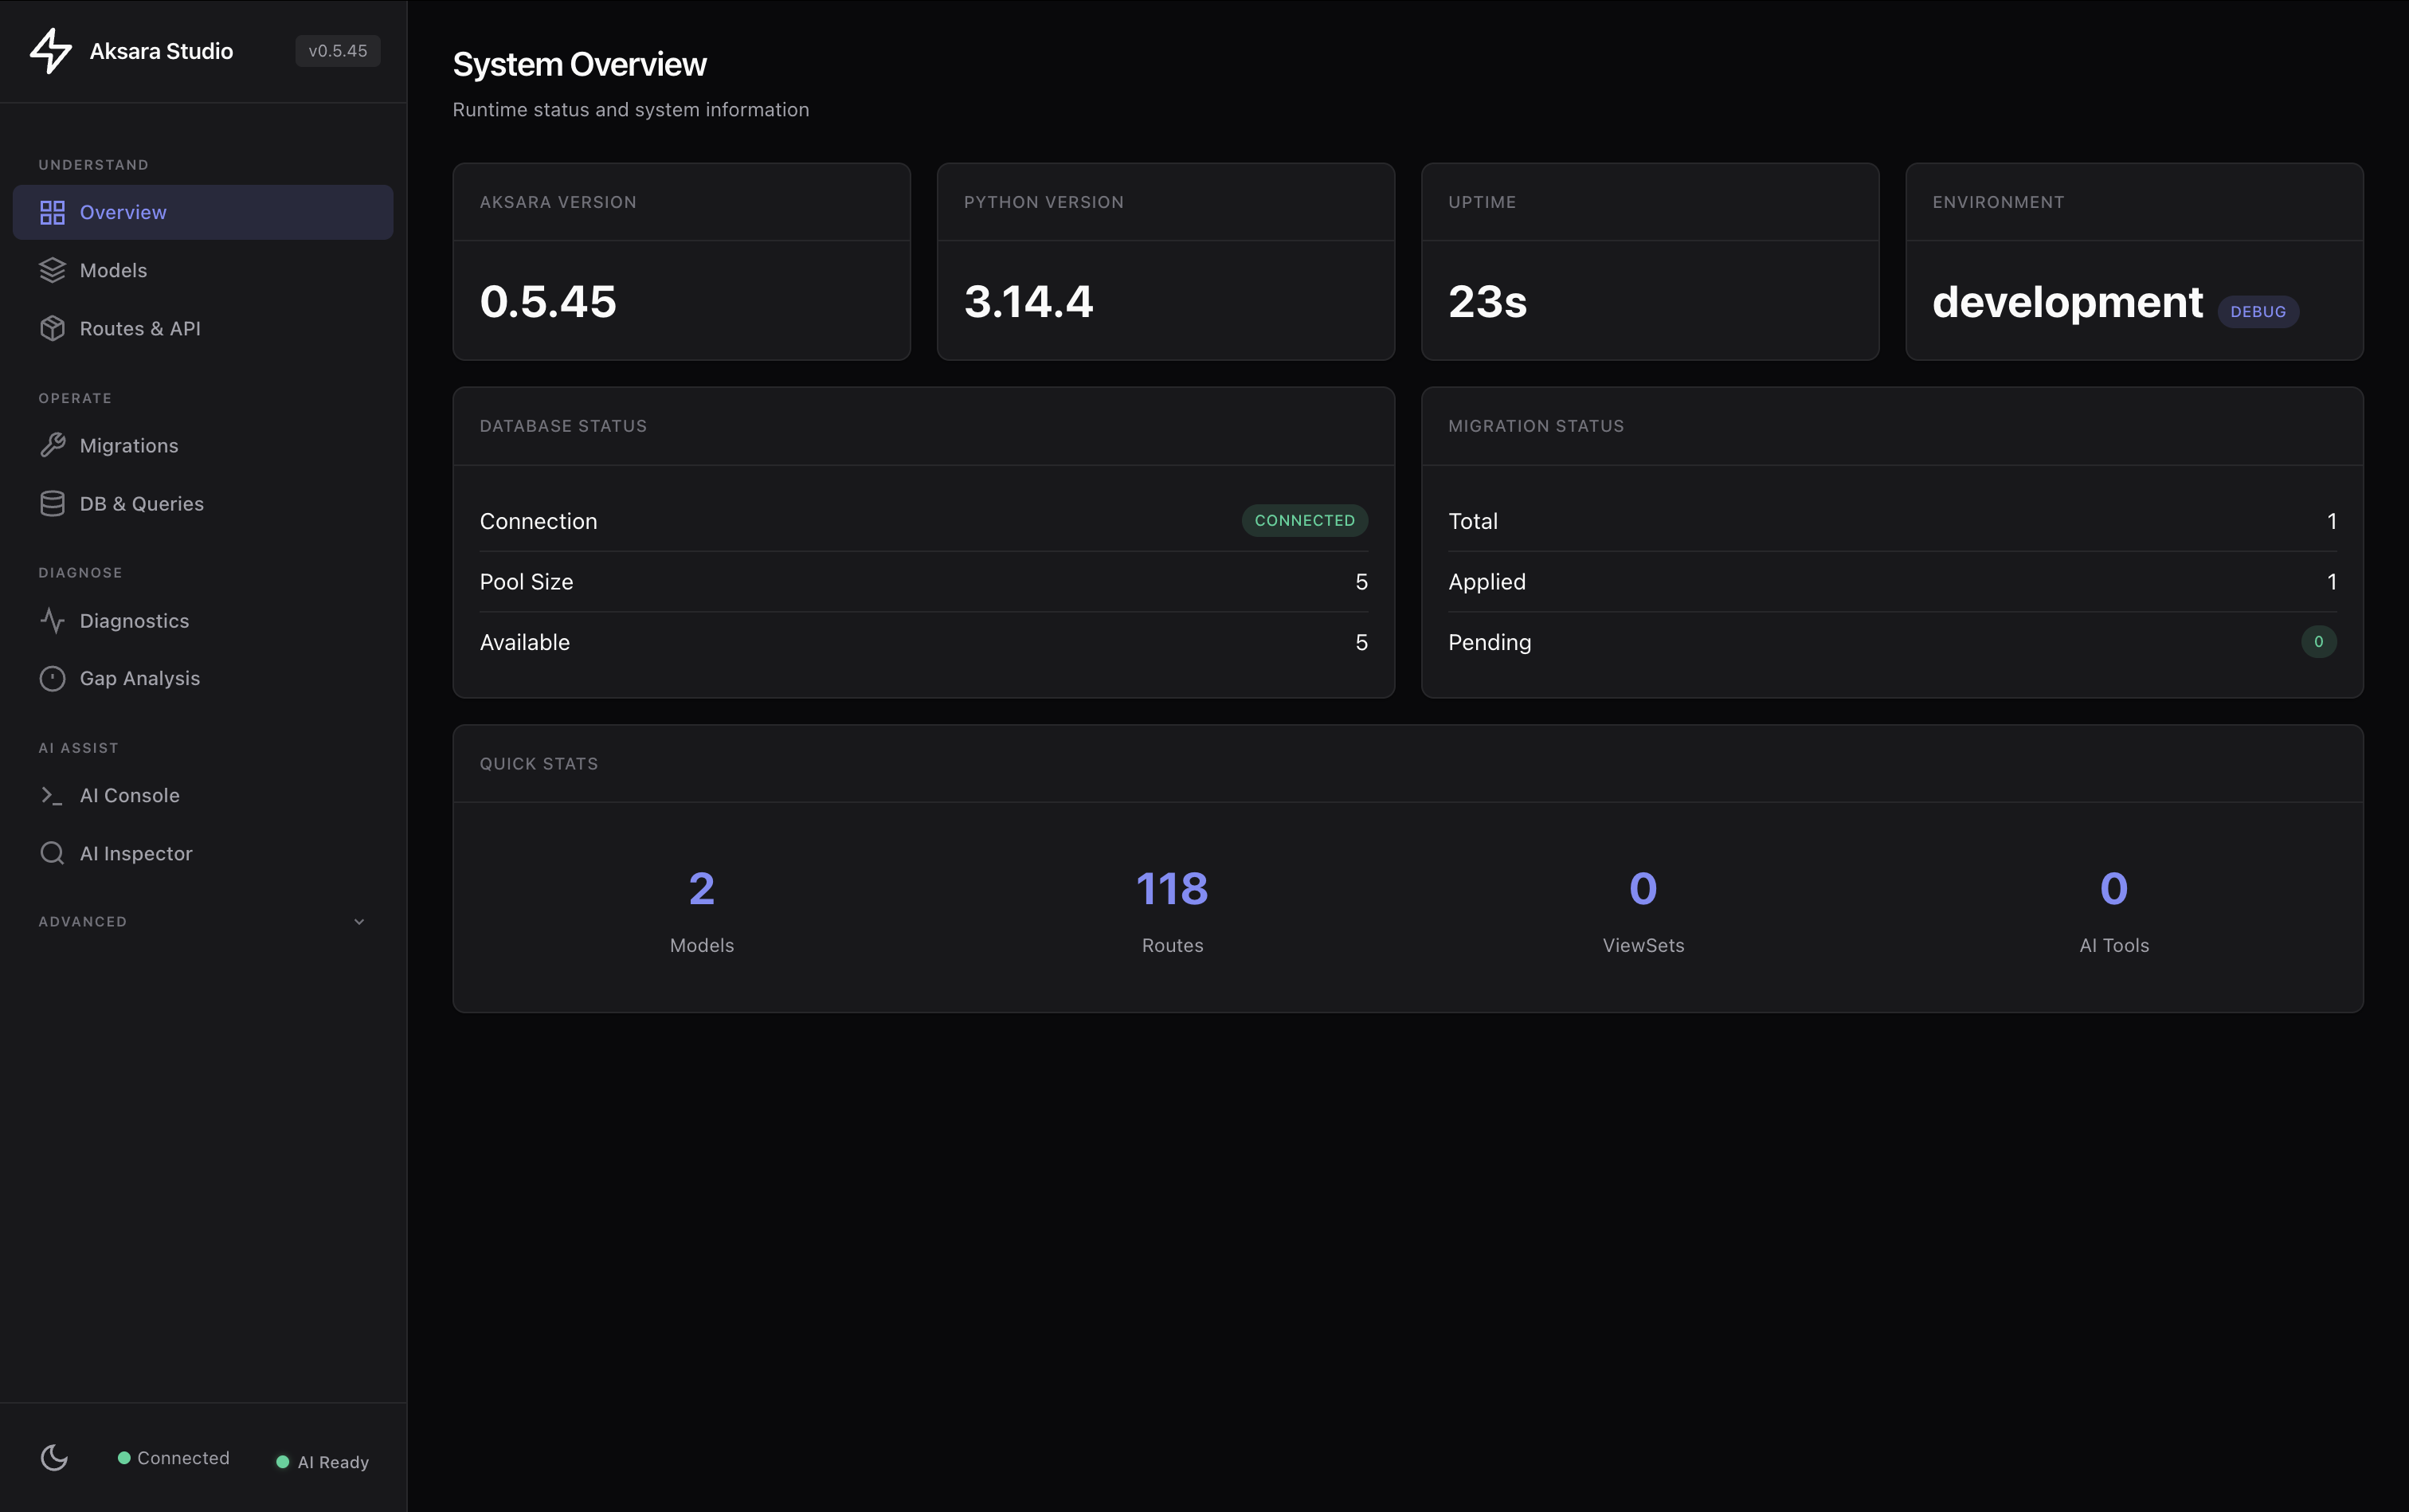
Task: Expand the Advanced section chevron
Action: [359, 921]
